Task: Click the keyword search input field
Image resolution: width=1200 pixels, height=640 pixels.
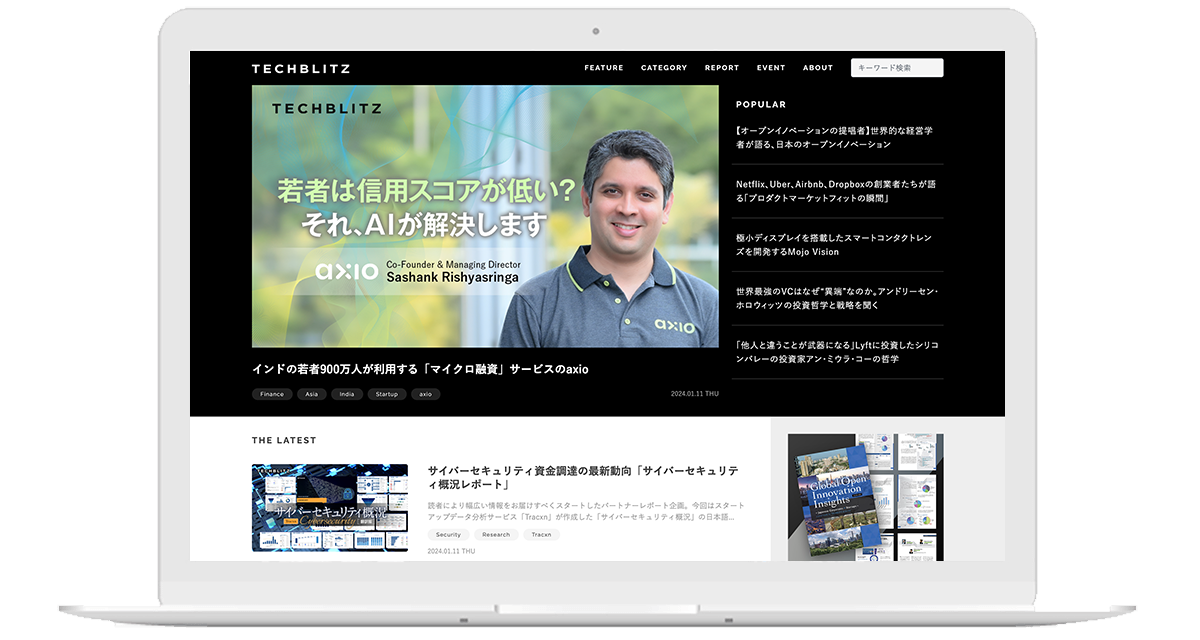Action: pos(895,67)
